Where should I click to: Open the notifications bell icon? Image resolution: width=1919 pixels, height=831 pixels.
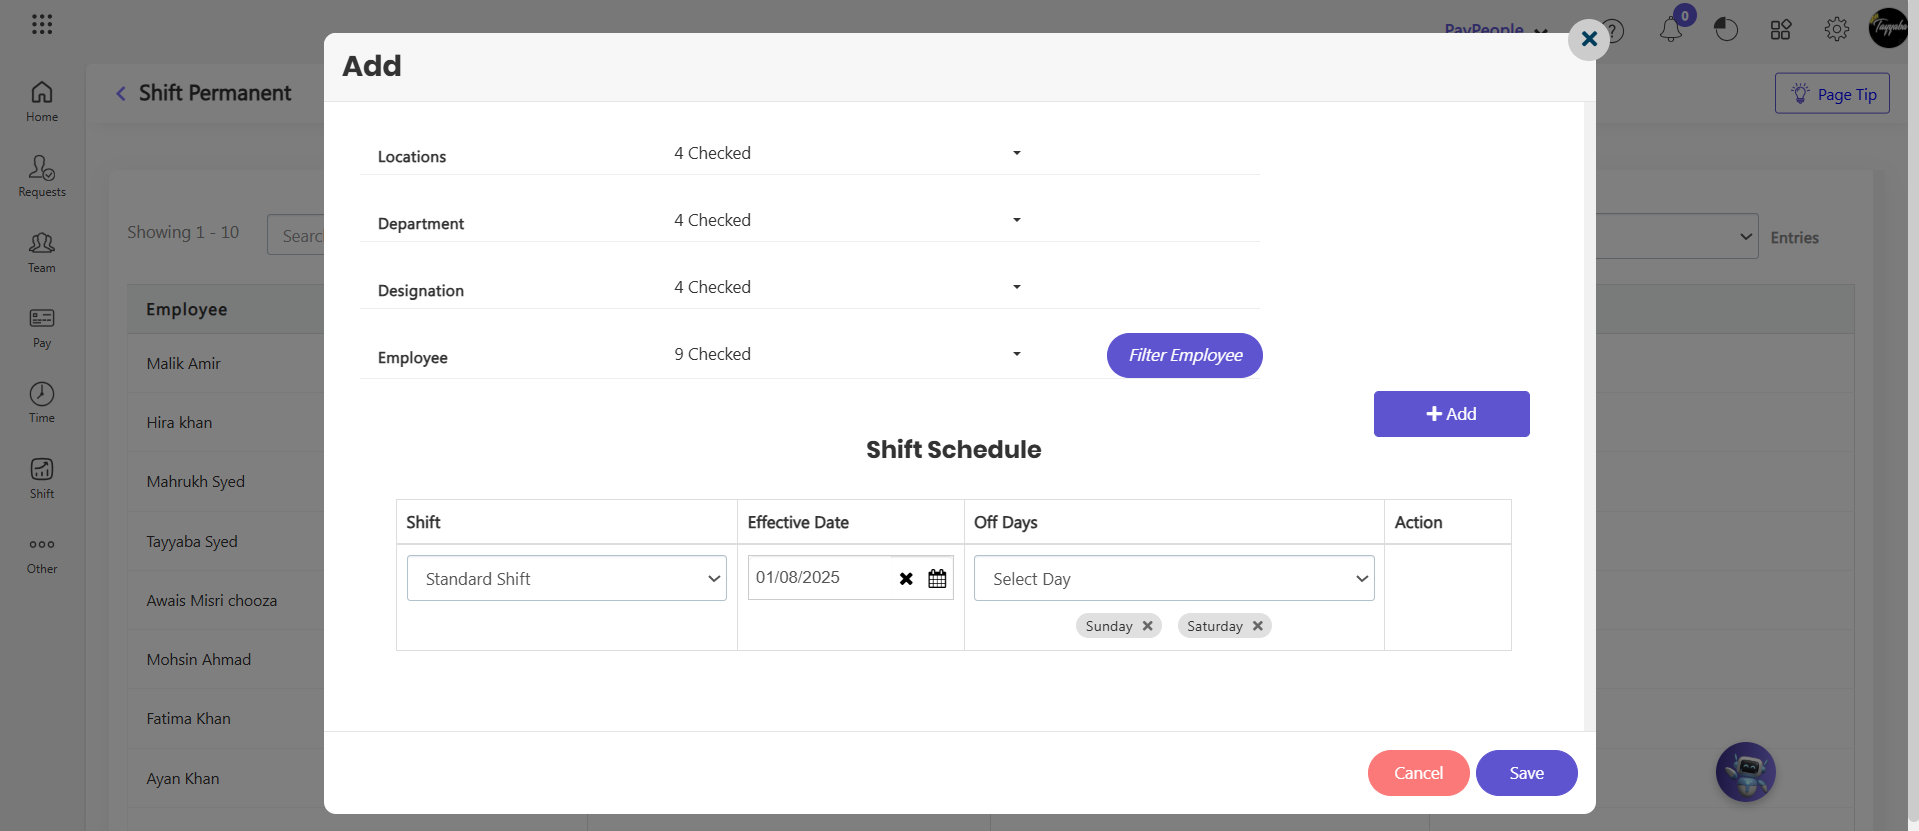coord(1671,29)
